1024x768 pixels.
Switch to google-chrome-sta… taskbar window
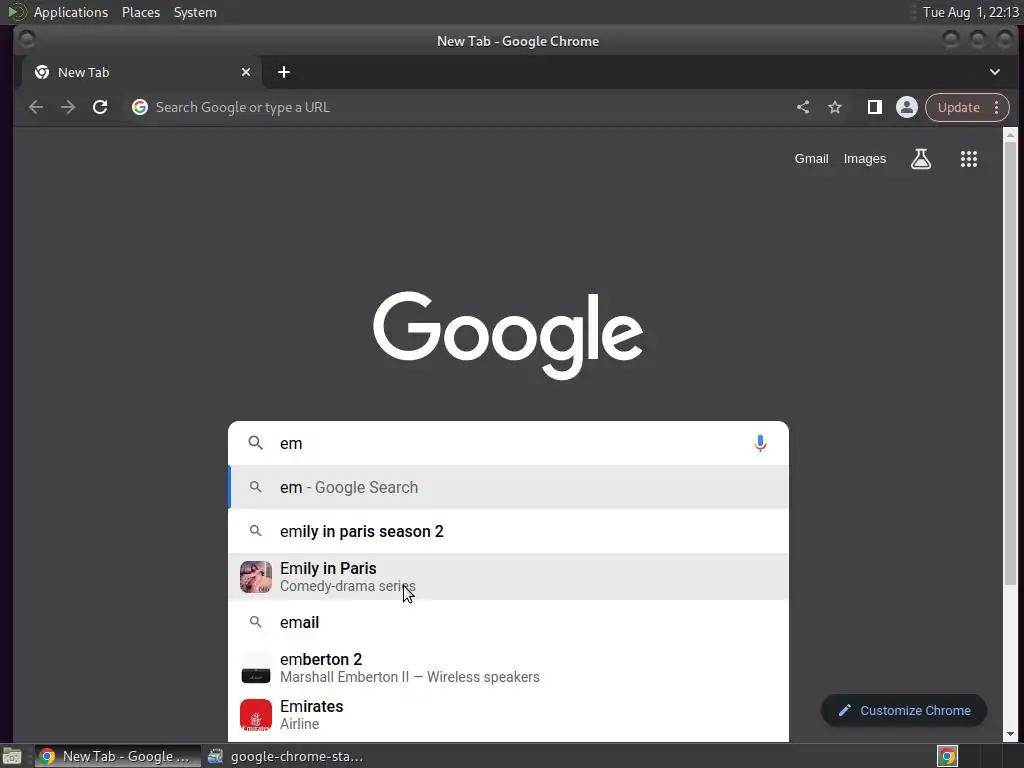click(285, 756)
